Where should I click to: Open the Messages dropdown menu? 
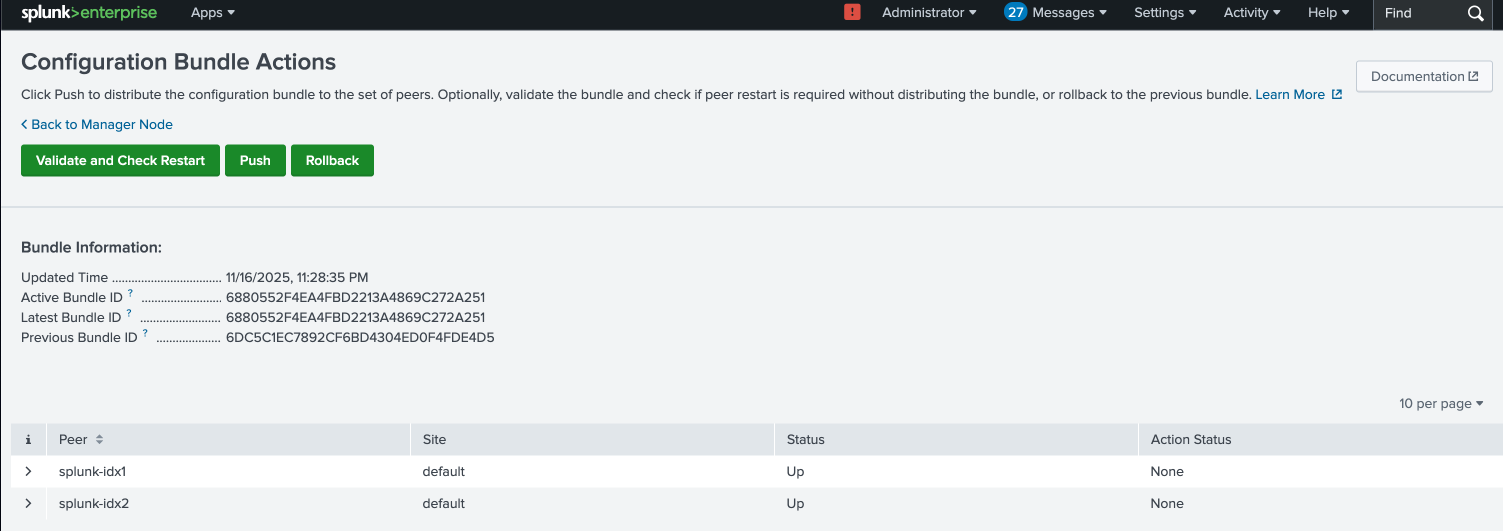point(1056,13)
